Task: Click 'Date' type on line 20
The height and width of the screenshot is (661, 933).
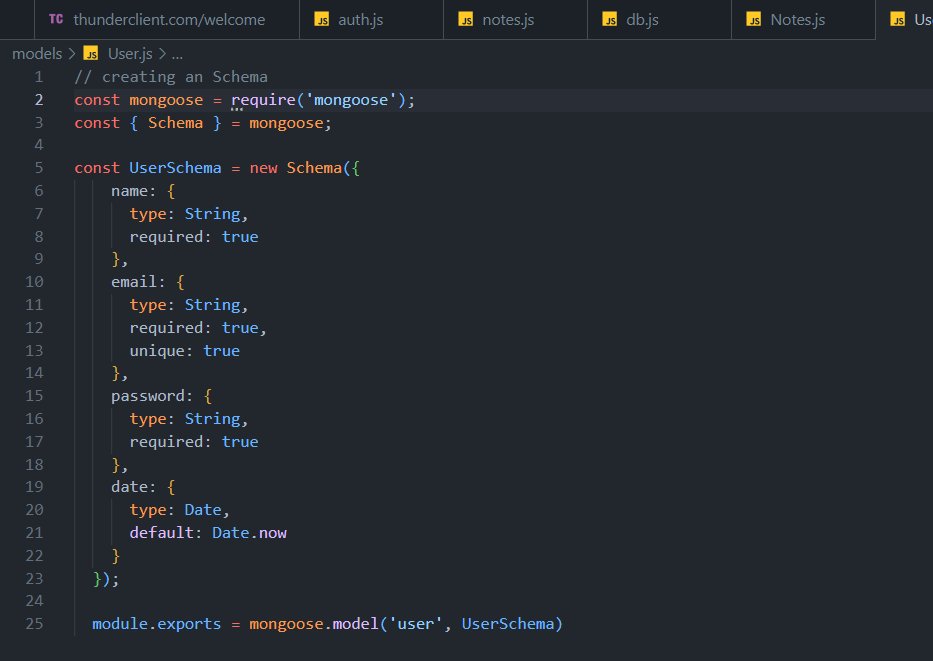Action: (x=203, y=510)
